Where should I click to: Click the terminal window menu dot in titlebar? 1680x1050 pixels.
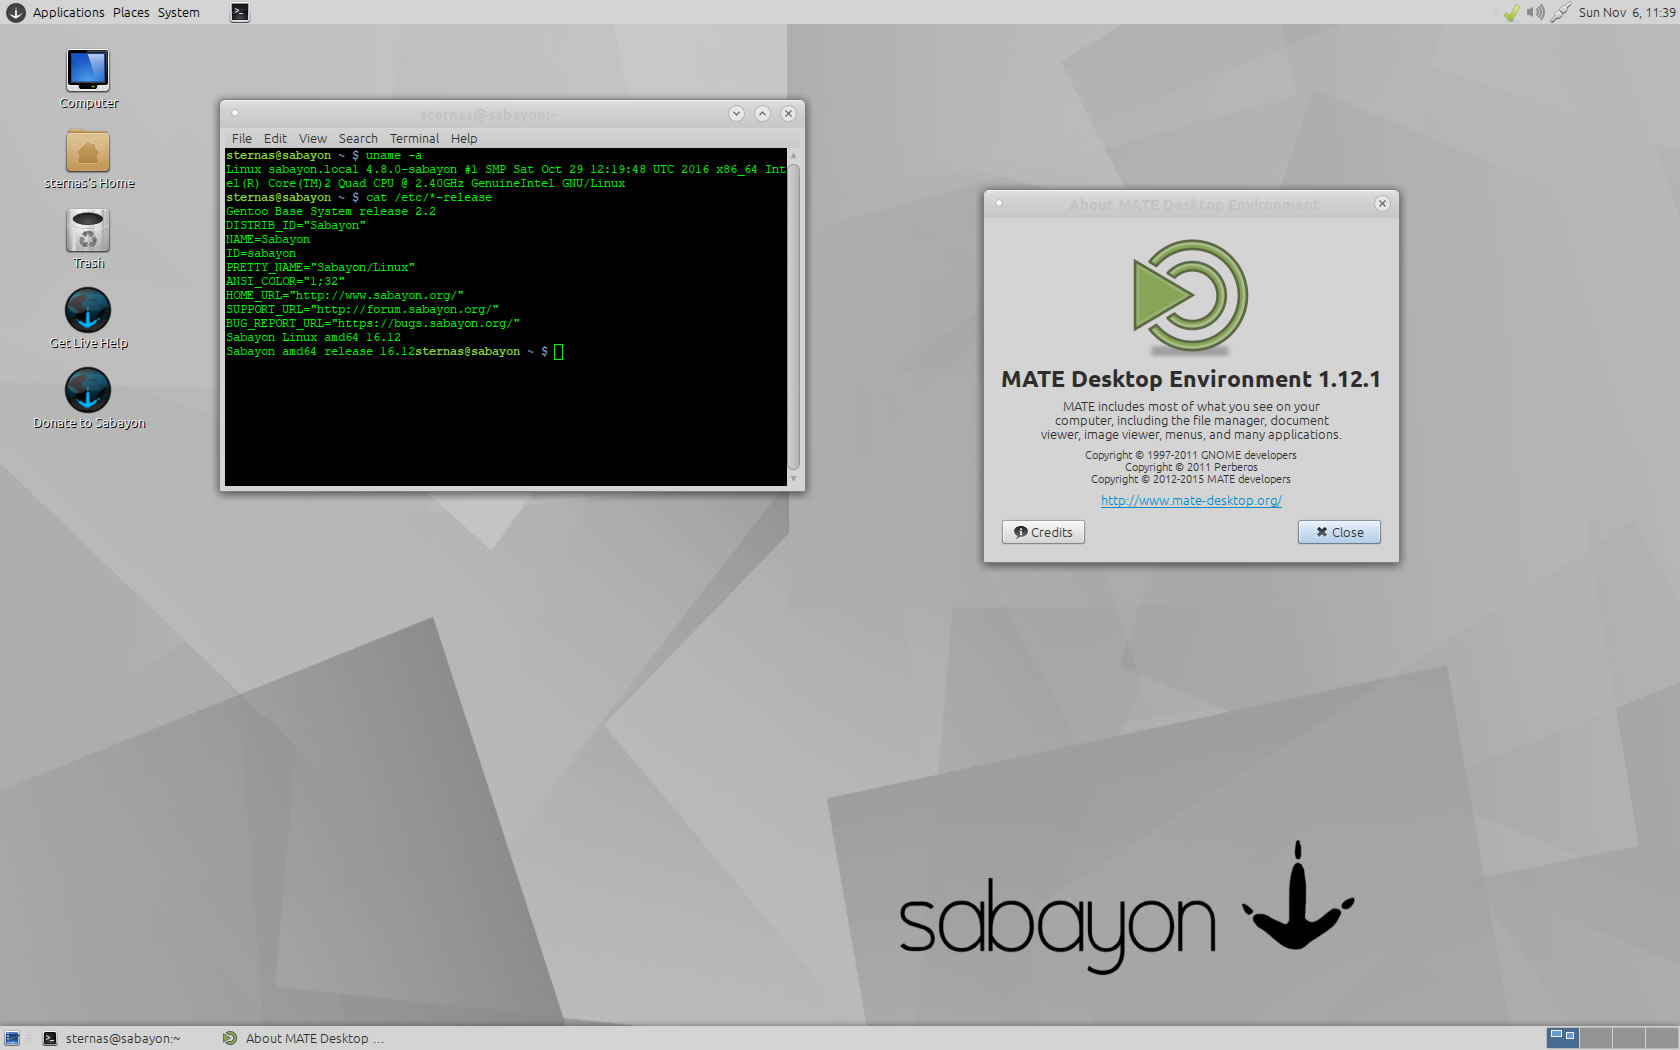click(x=235, y=113)
